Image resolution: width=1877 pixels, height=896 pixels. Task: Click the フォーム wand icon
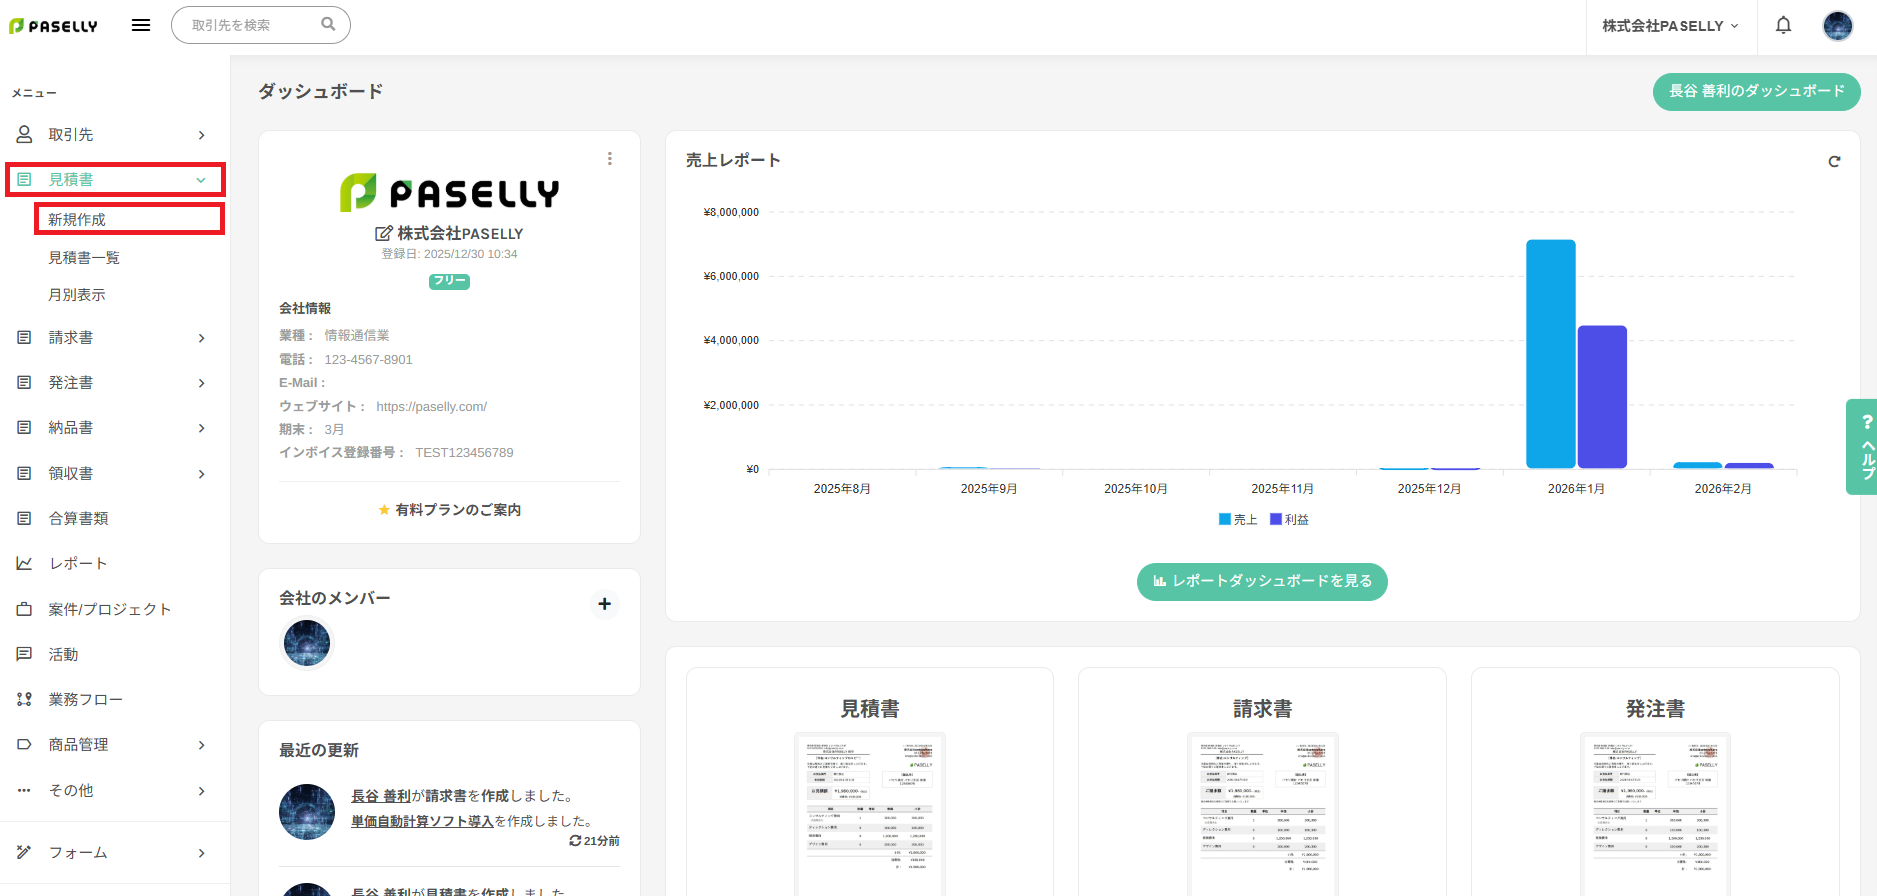click(24, 852)
